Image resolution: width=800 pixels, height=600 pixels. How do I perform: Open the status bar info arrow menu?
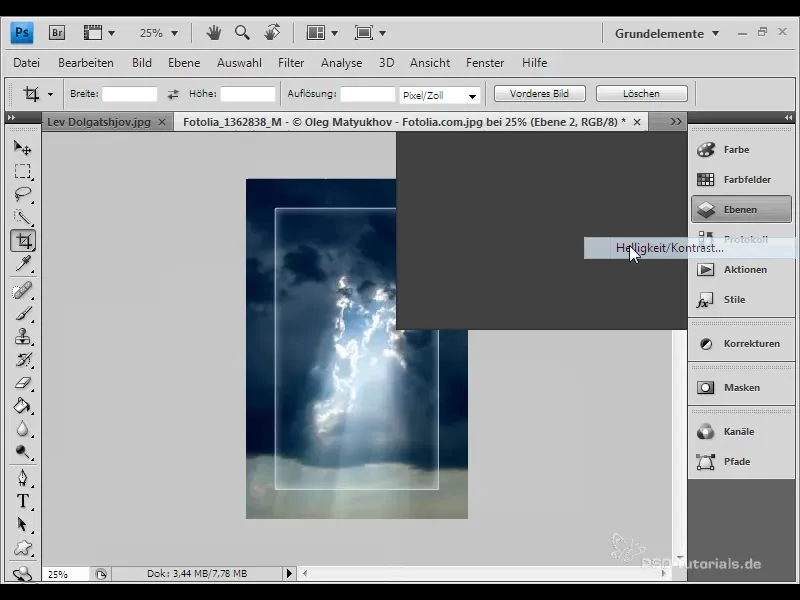(x=289, y=573)
